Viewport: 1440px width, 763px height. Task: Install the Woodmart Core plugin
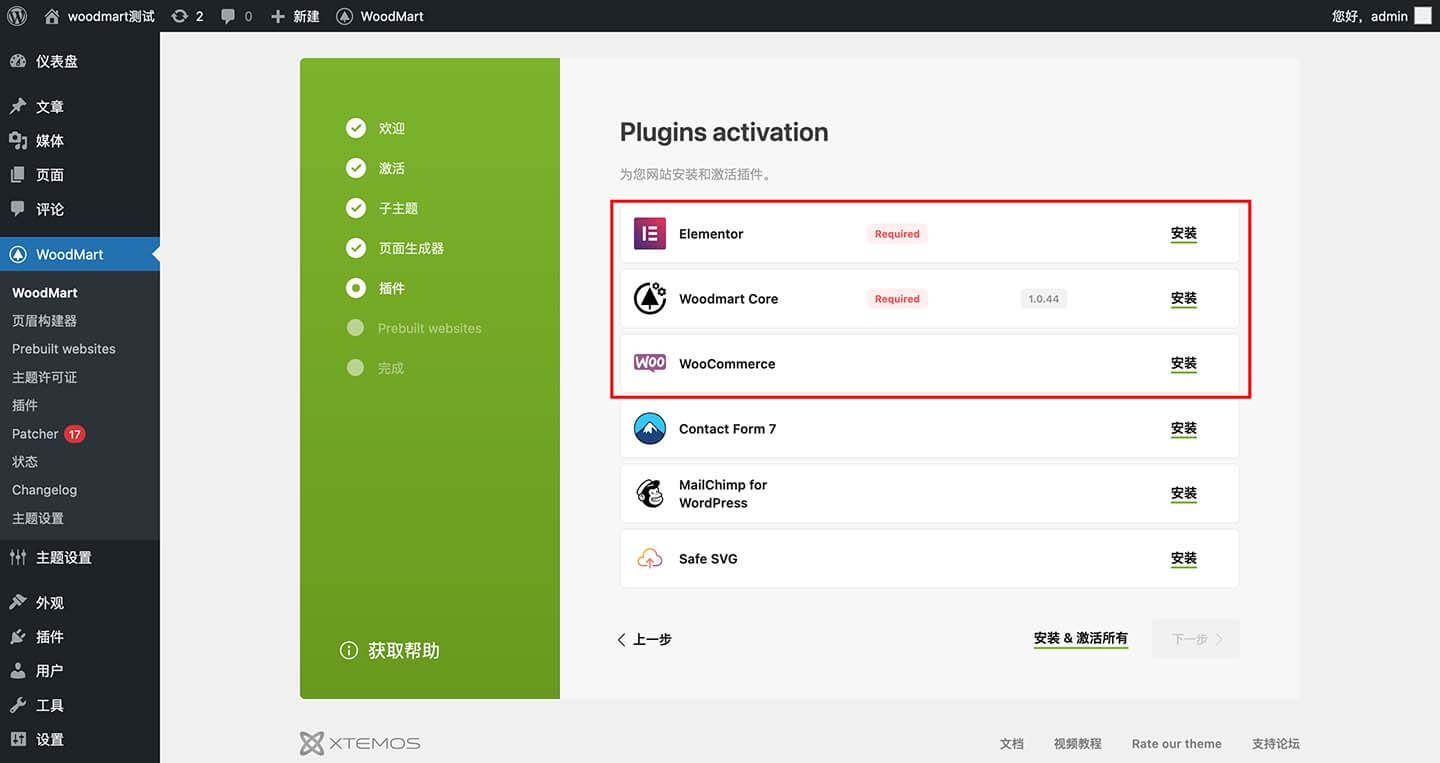click(x=1184, y=298)
